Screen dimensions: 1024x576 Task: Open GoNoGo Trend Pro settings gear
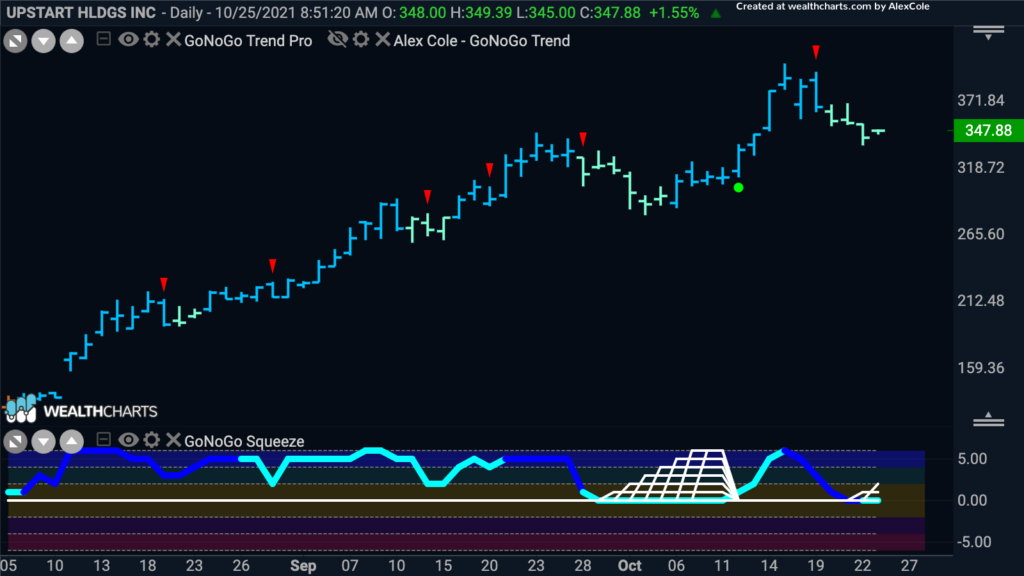click(x=152, y=40)
